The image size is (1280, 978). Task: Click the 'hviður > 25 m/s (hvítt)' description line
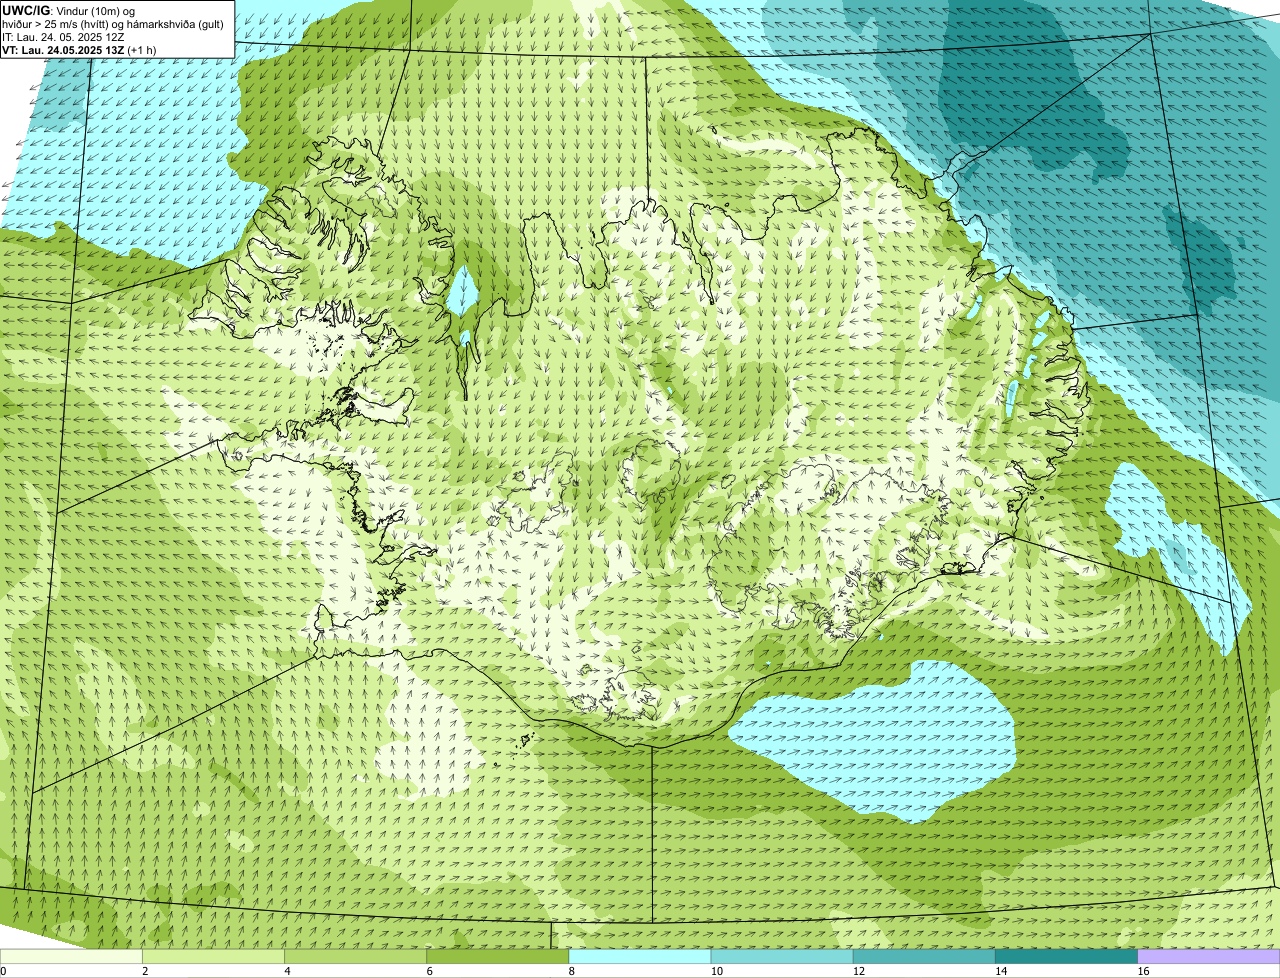[x=113, y=23]
